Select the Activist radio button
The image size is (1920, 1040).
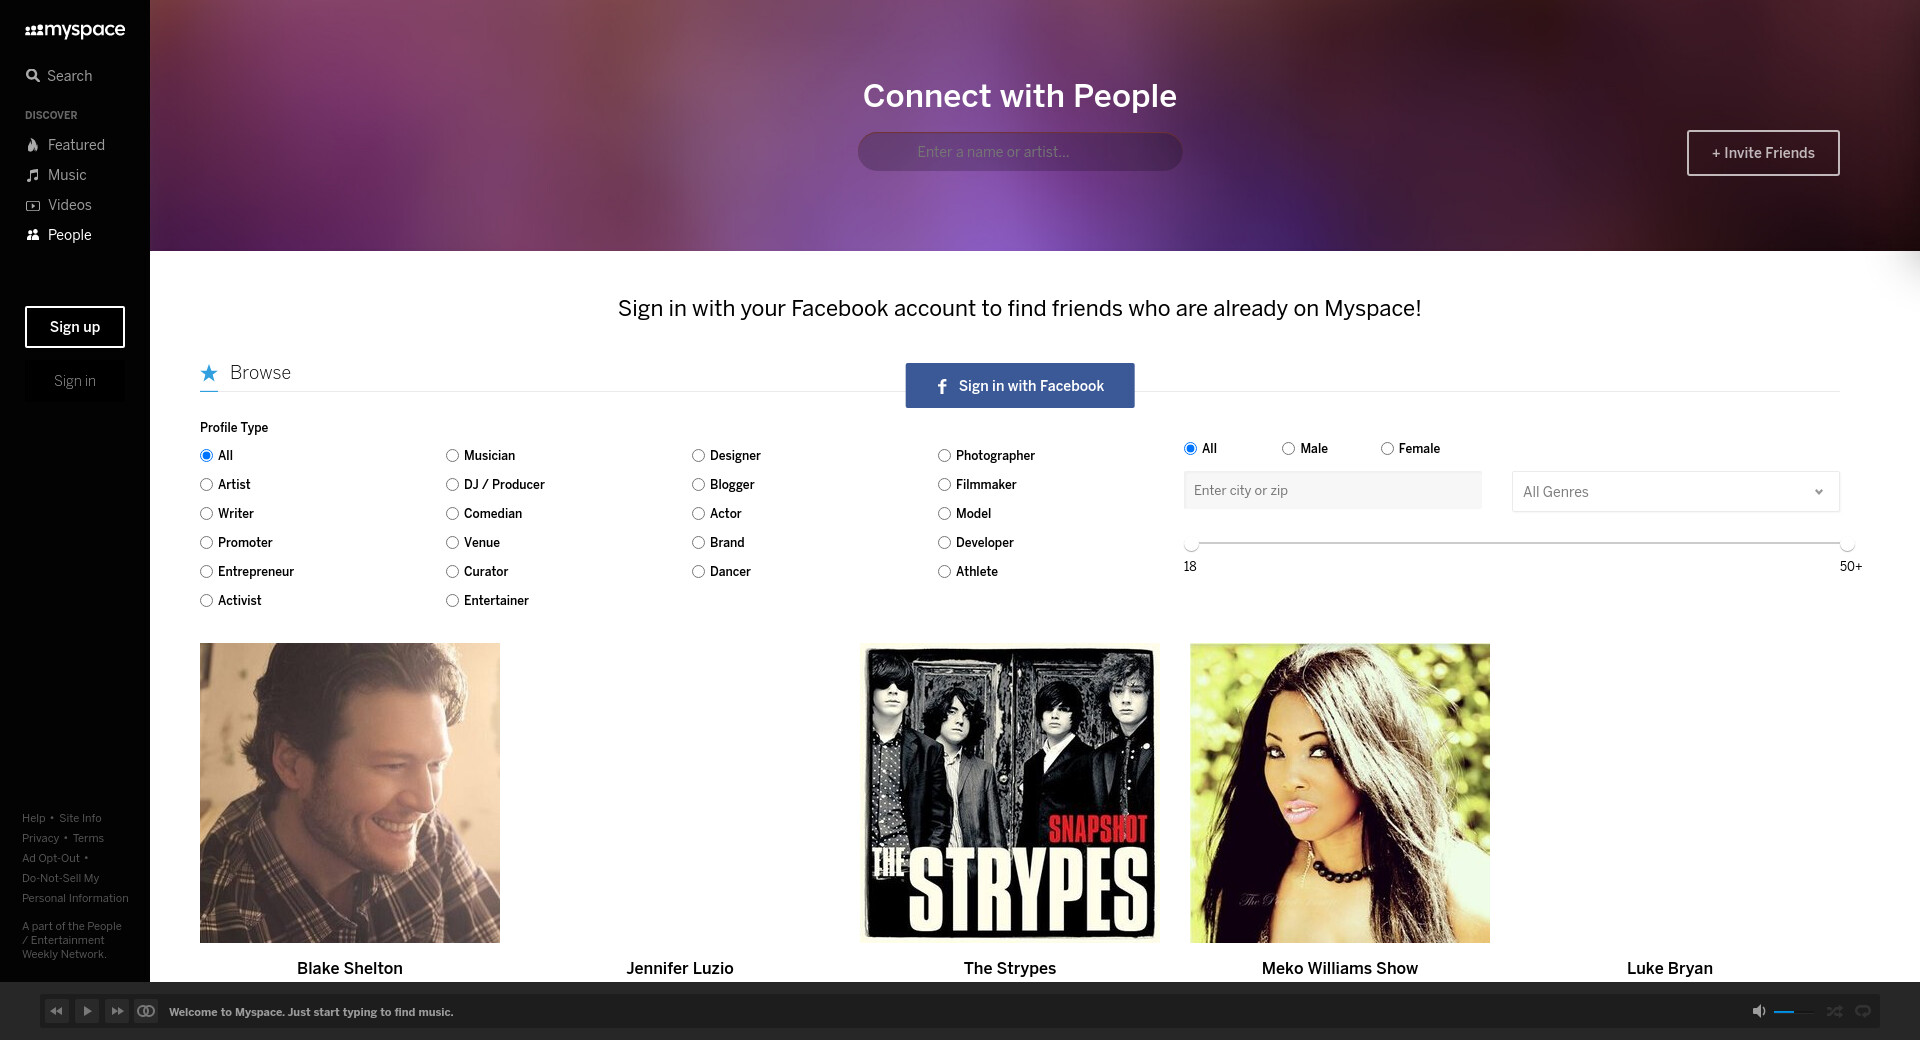point(206,601)
